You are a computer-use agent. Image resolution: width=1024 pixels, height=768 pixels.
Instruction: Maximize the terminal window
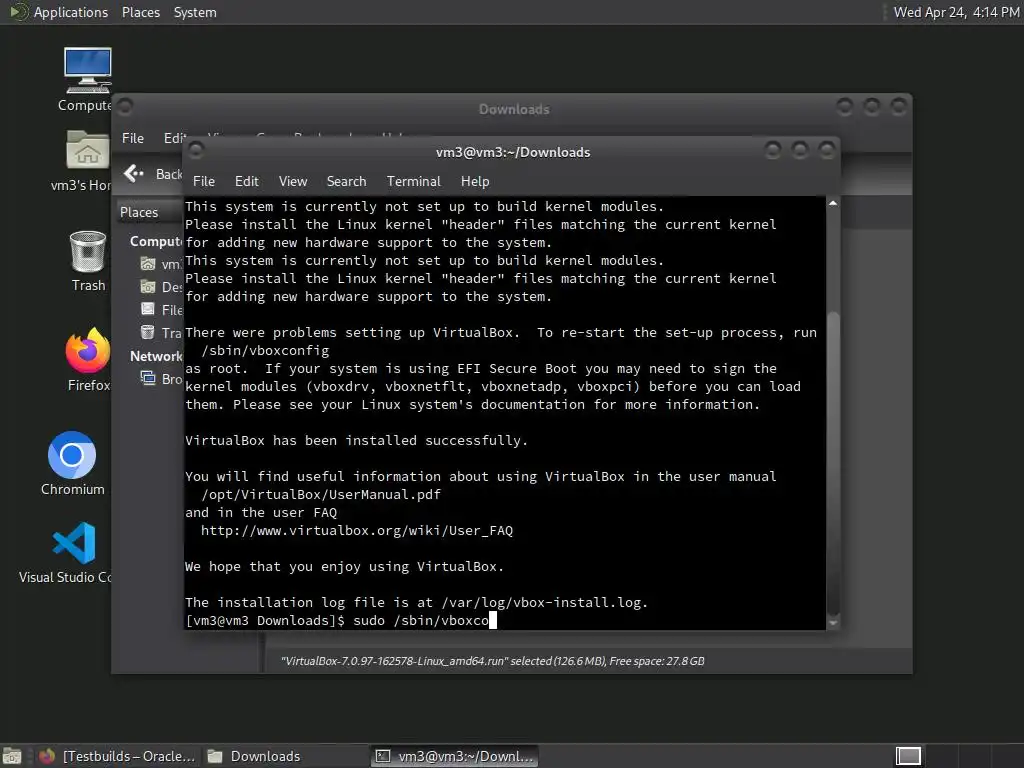tap(800, 151)
